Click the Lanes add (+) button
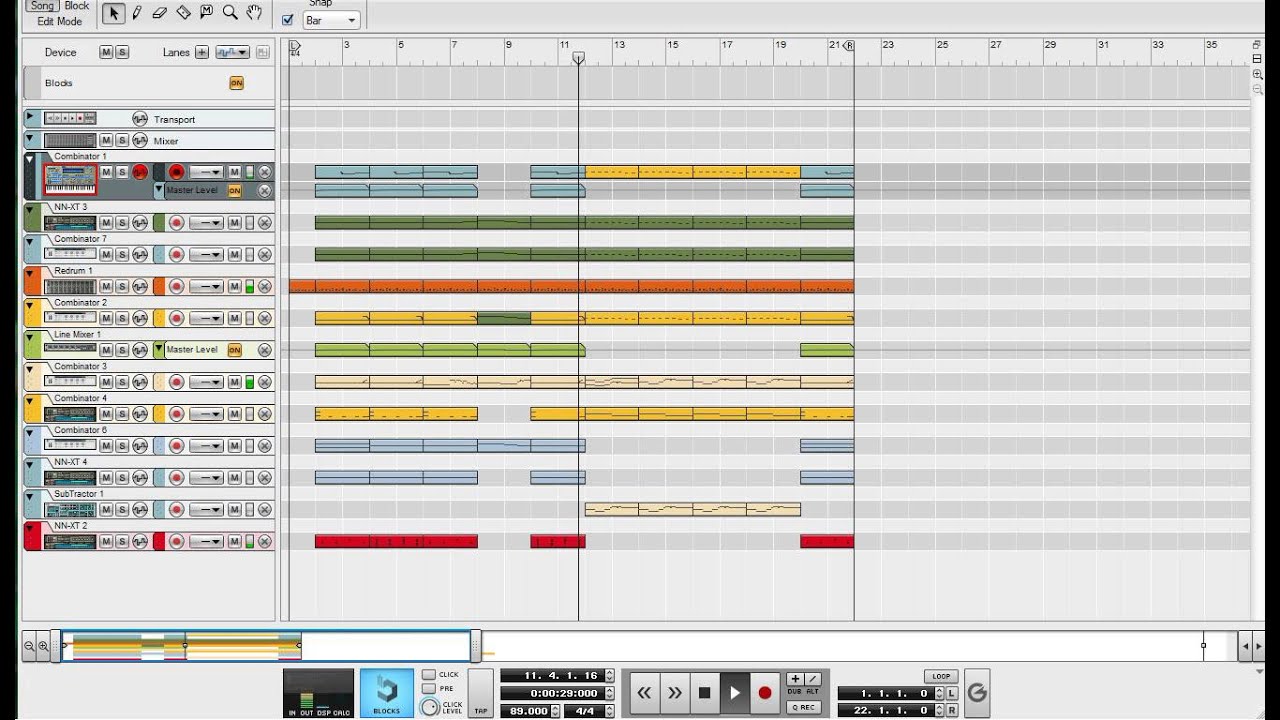 click(201, 52)
